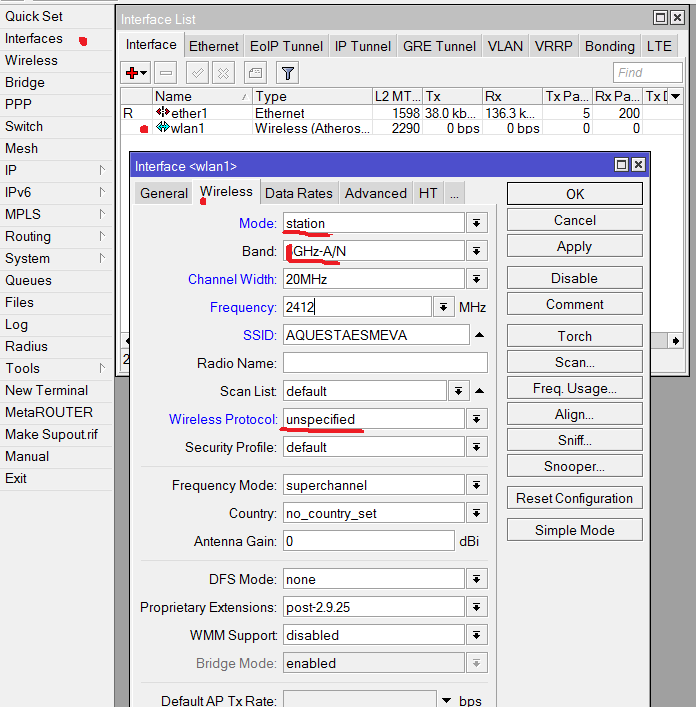The width and height of the screenshot is (696, 707).
Task: Click the Torch button
Action: [x=575, y=336]
